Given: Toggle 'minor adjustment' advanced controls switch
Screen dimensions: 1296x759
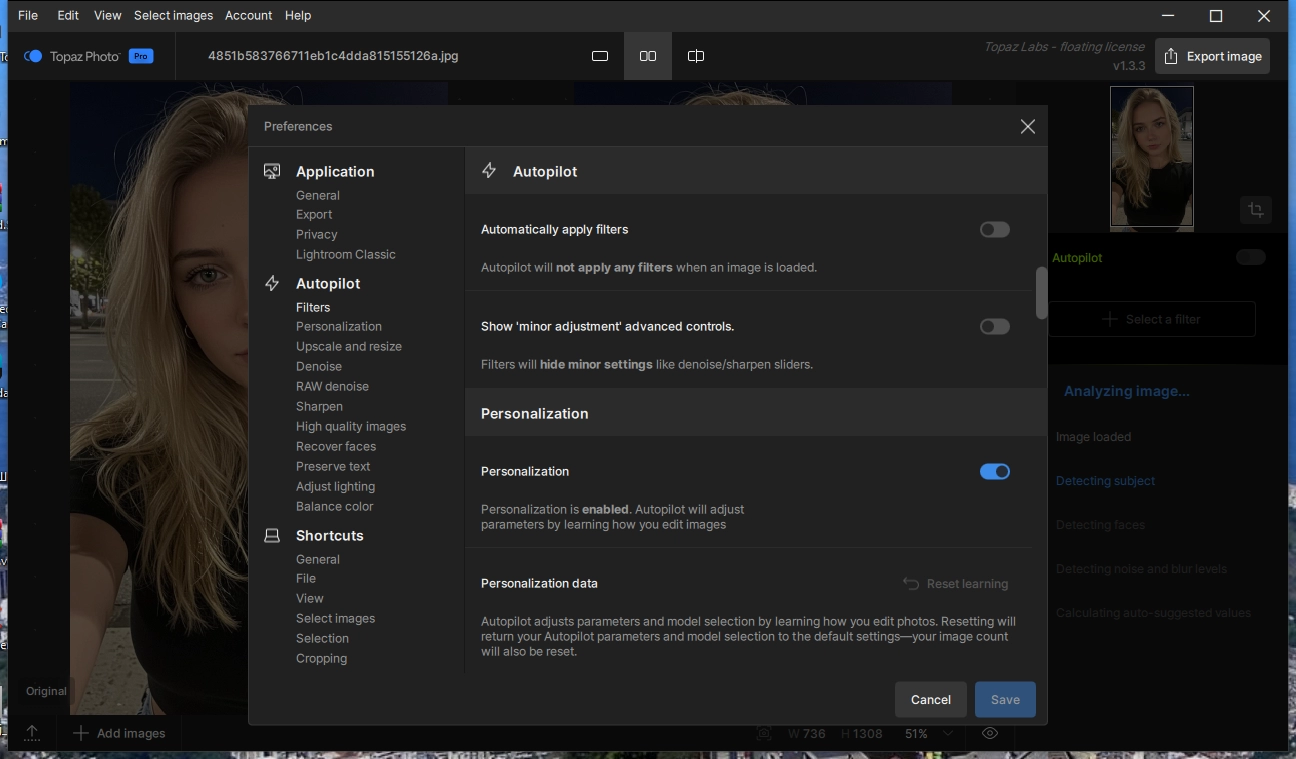Looking at the screenshot, I should 994,327.
